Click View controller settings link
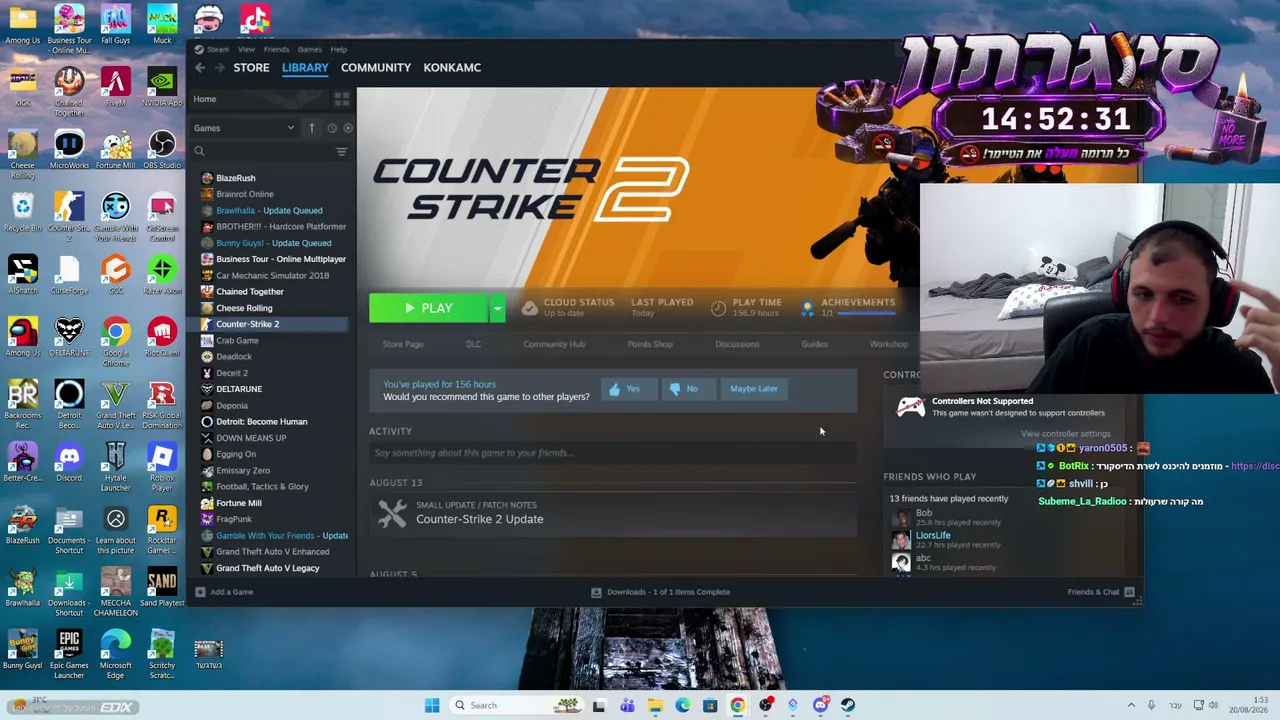1280x720 pixels. pyautogui.click(x=1066, y=434)
